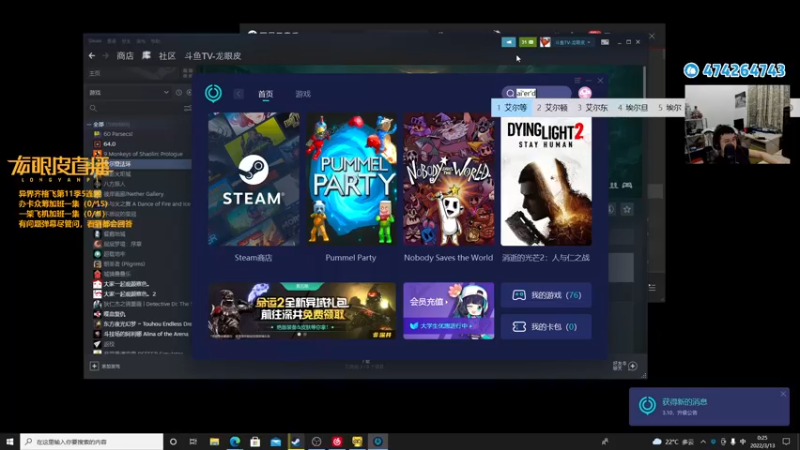Screen dimensions: 800x450
Task: Click the recent-activity clock icon in Steam sidebar
Action: 179,92
